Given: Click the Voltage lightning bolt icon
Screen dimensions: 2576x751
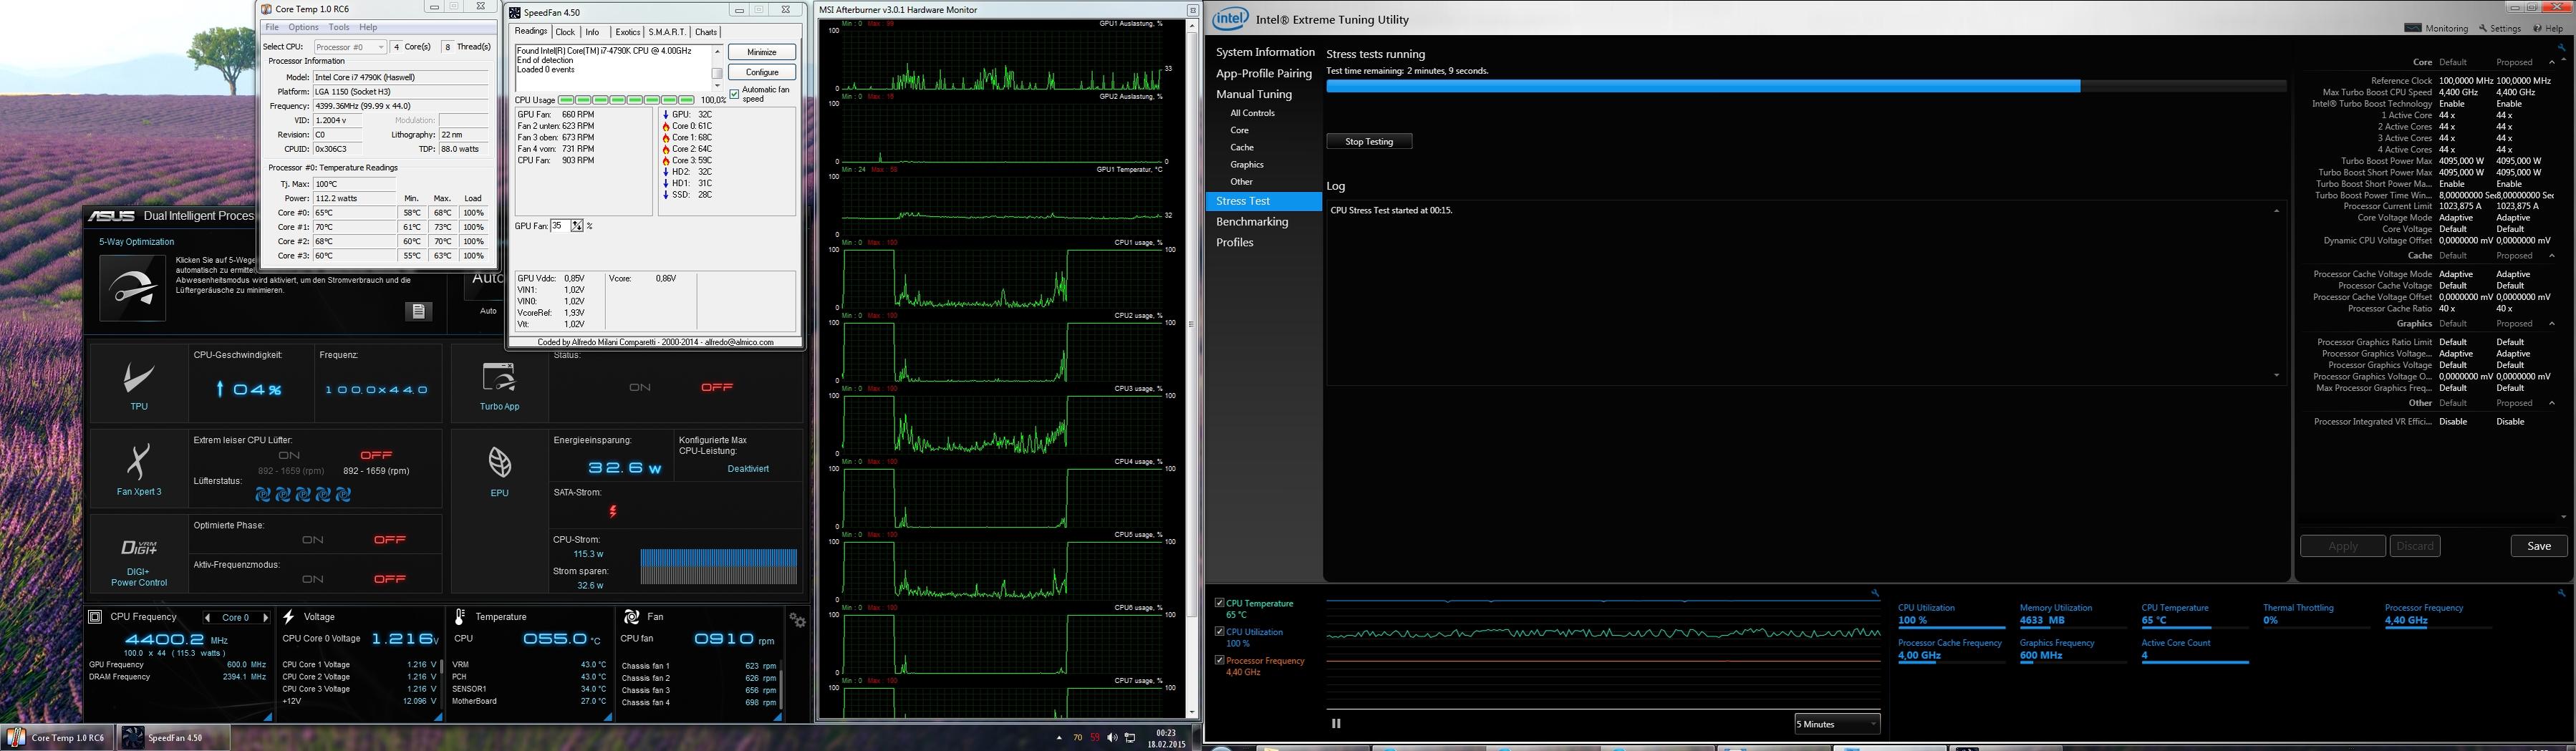Looking at the screenshot, I should (288, 617).
